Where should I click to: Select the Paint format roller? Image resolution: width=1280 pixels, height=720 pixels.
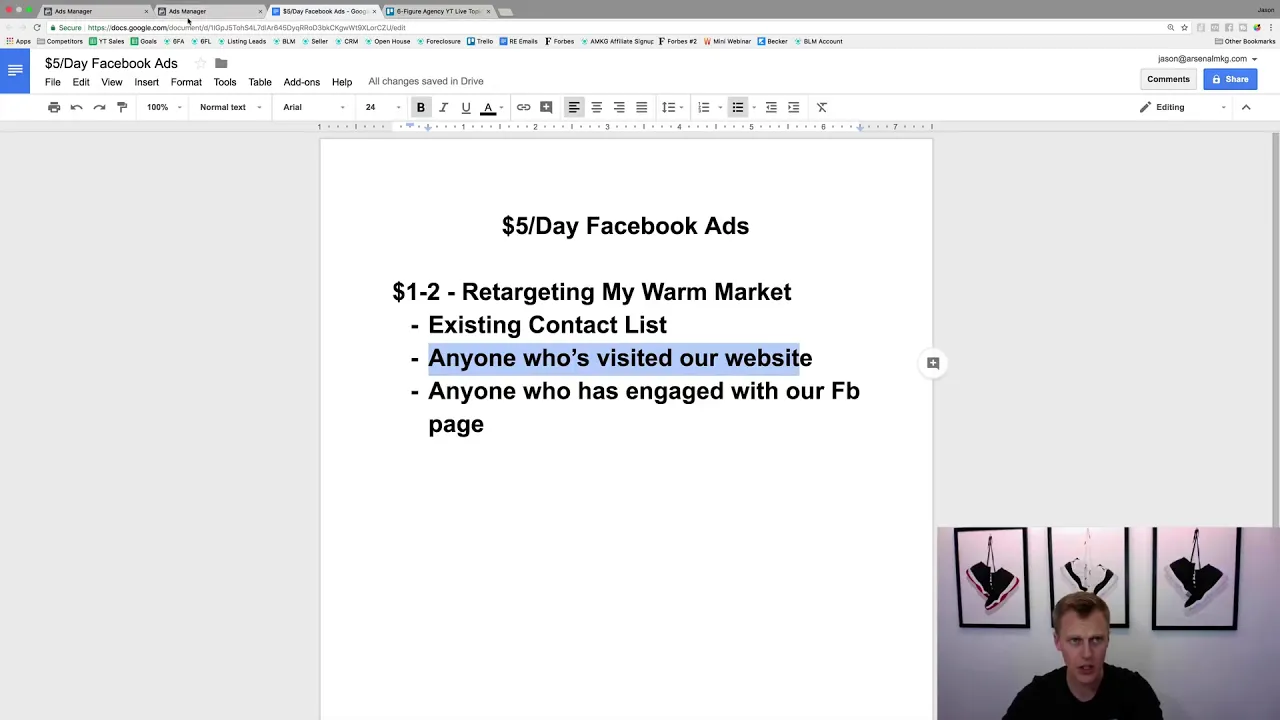click(122, 107)
